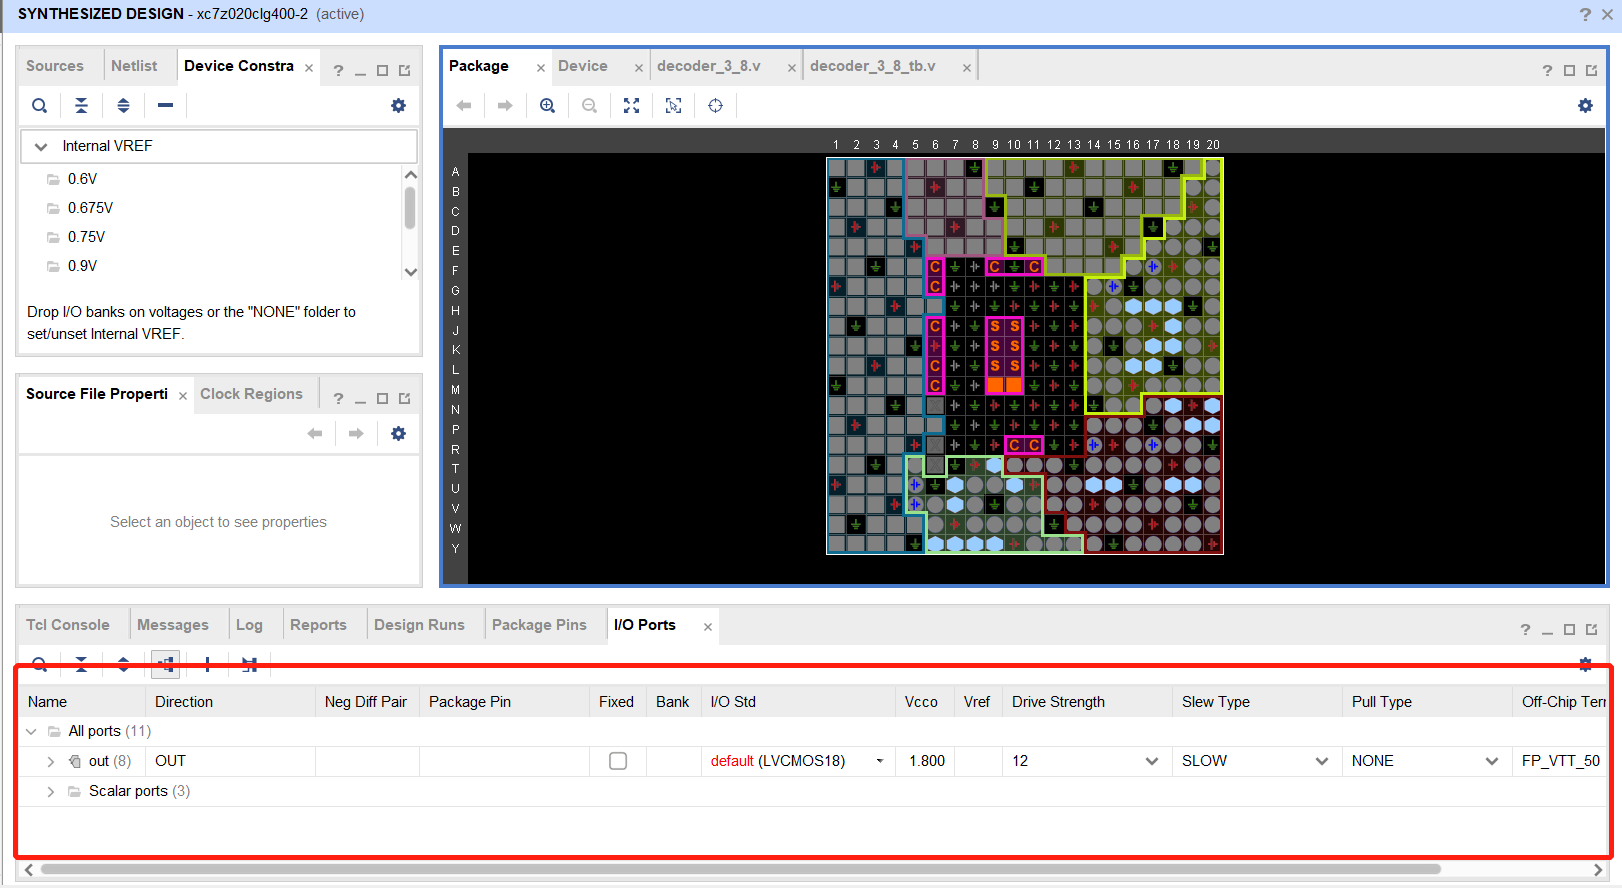Zoom in on the Package view

click(547, 105)
